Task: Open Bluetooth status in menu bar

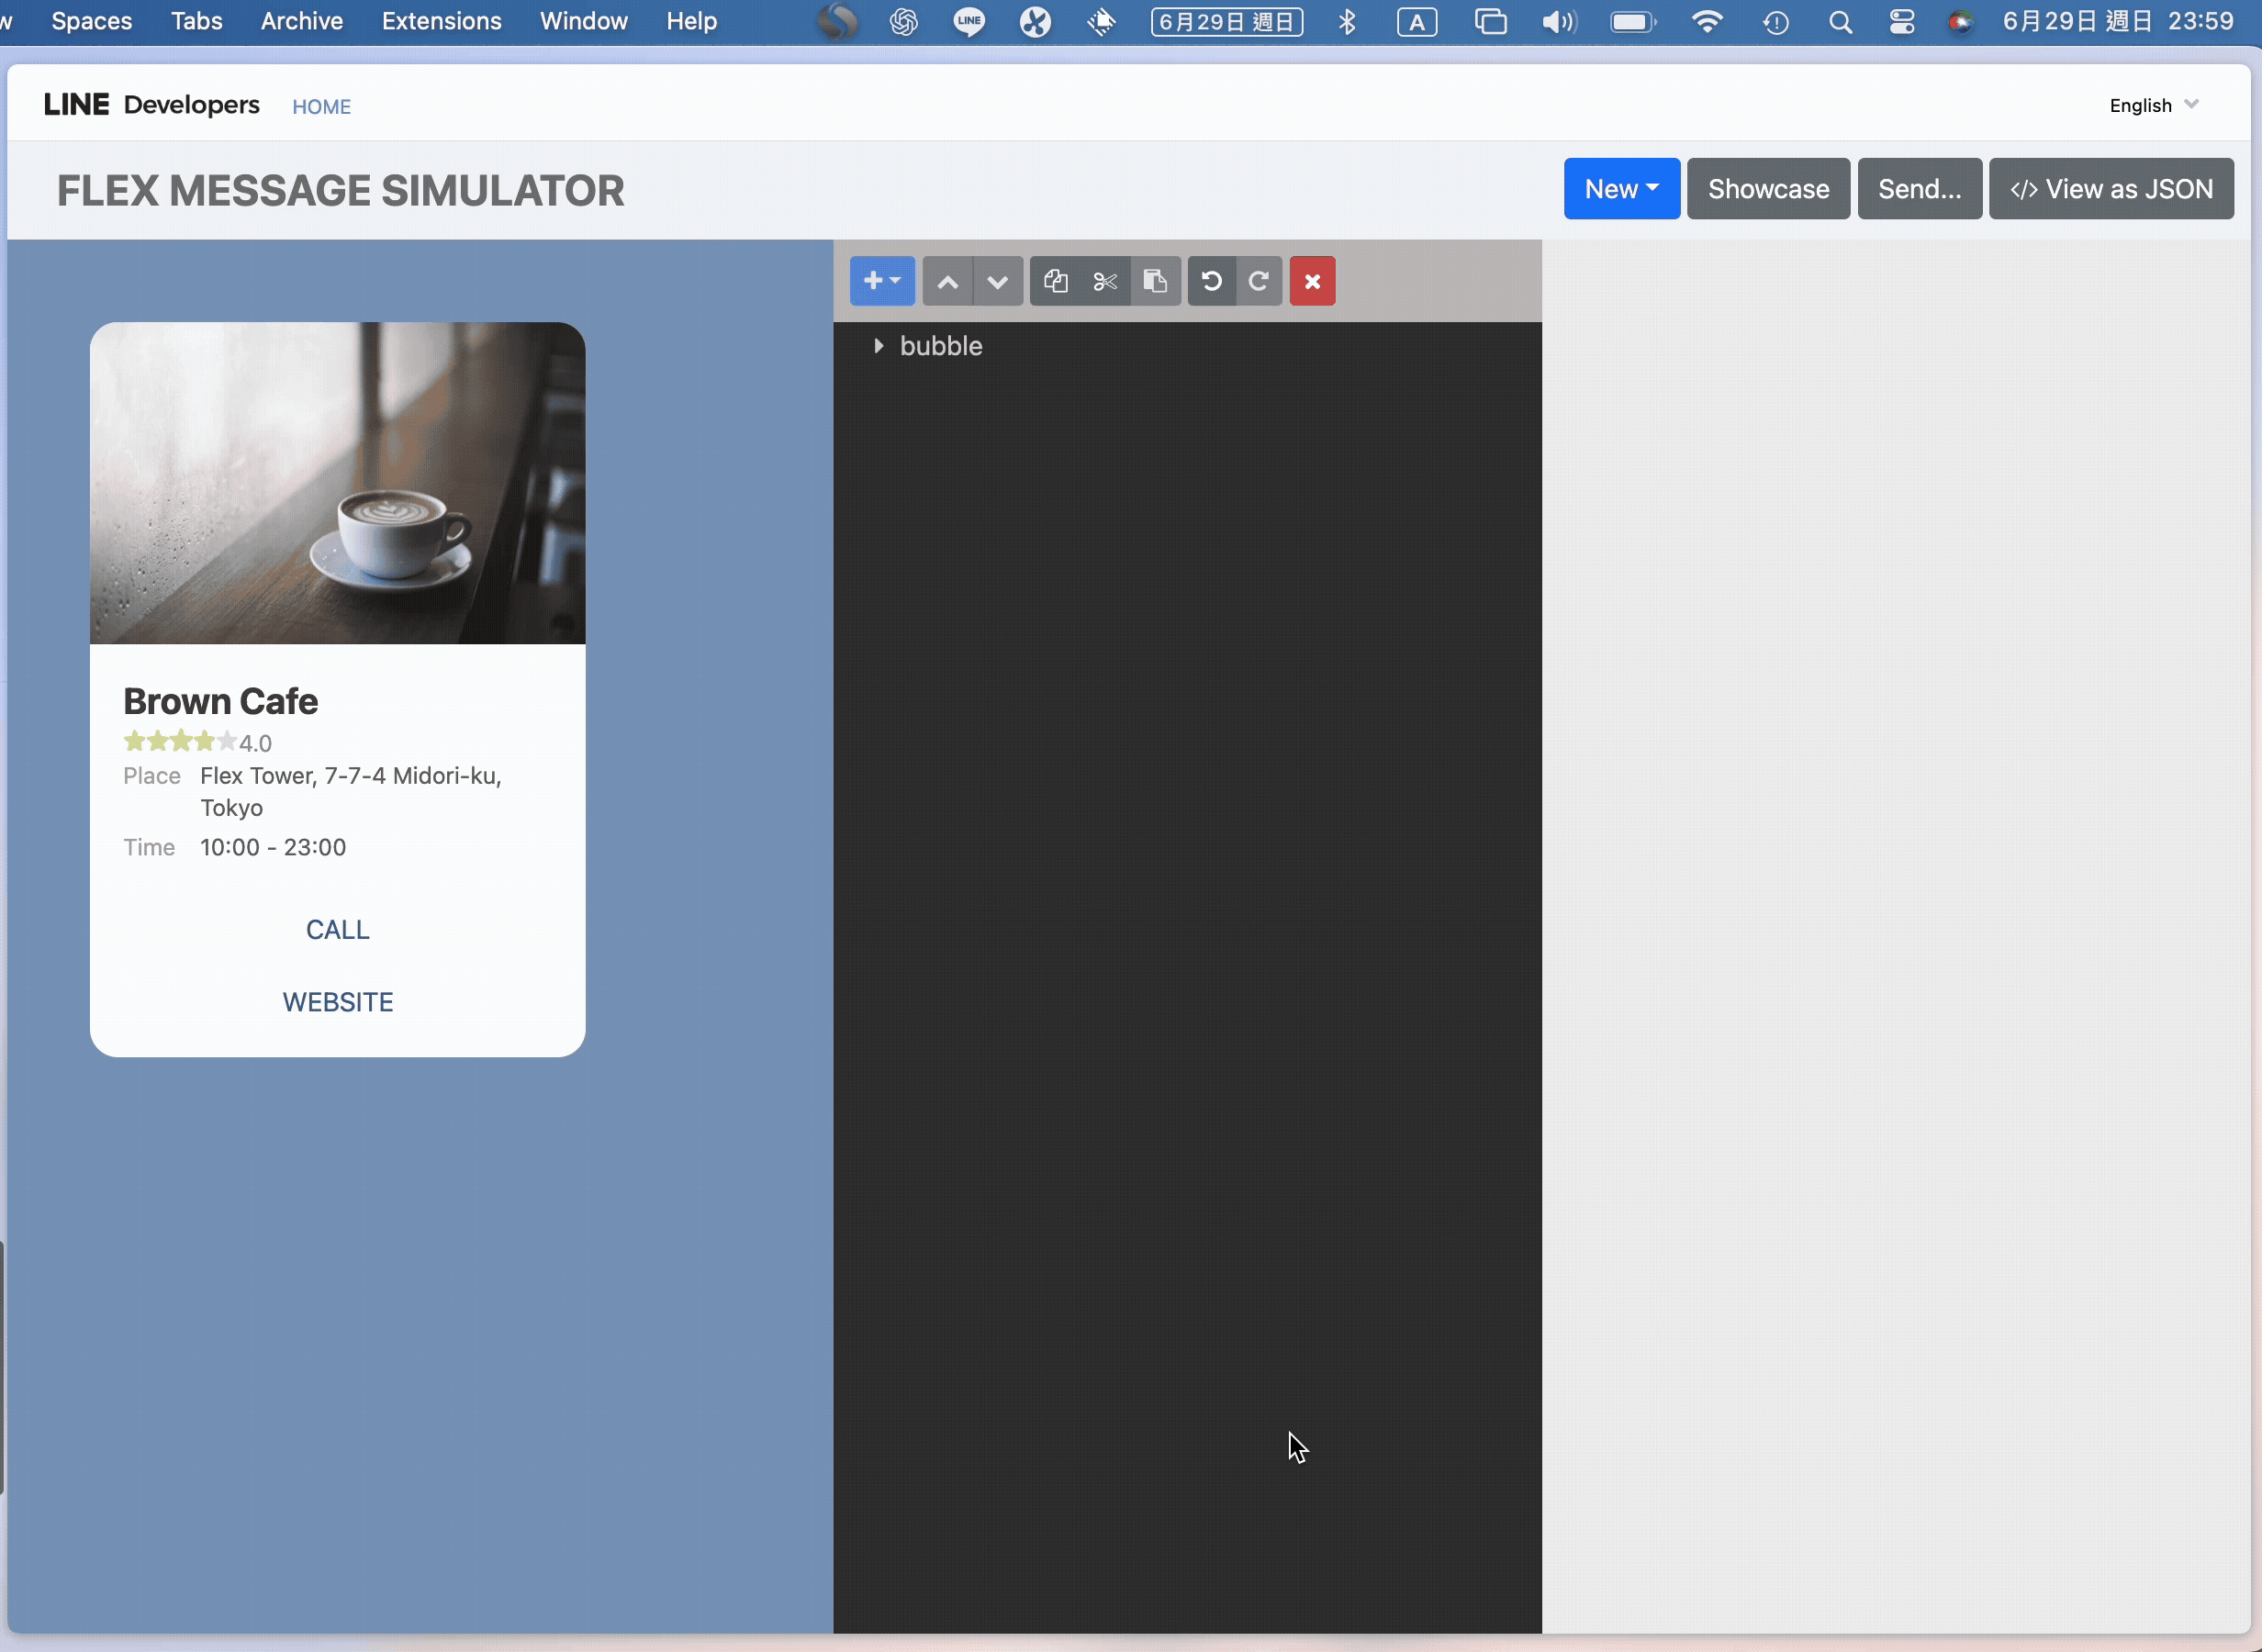Action: point(1347,21)
